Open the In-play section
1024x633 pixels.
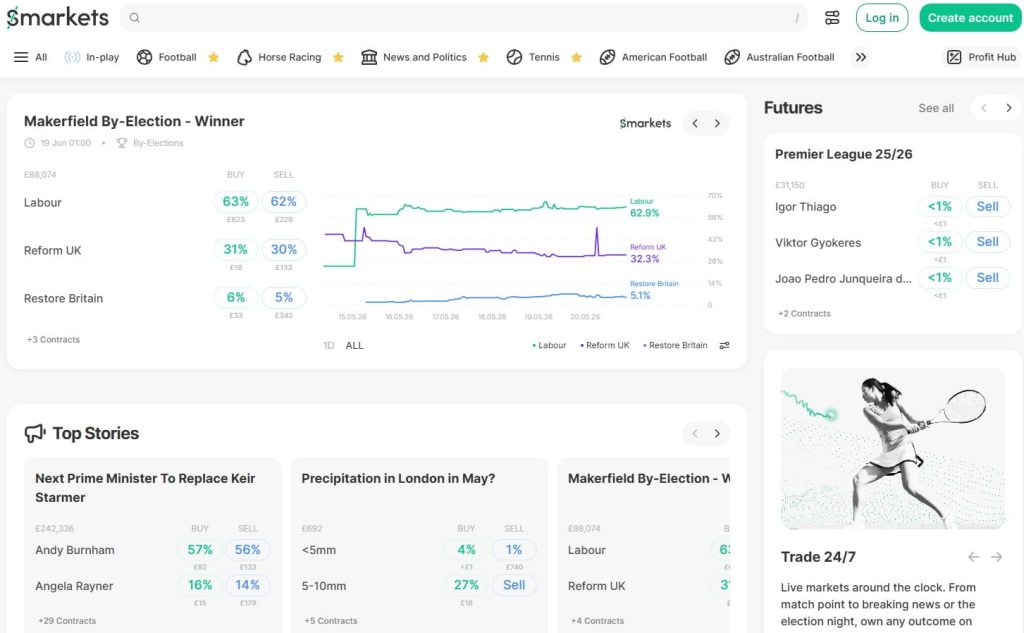[92, 57]
